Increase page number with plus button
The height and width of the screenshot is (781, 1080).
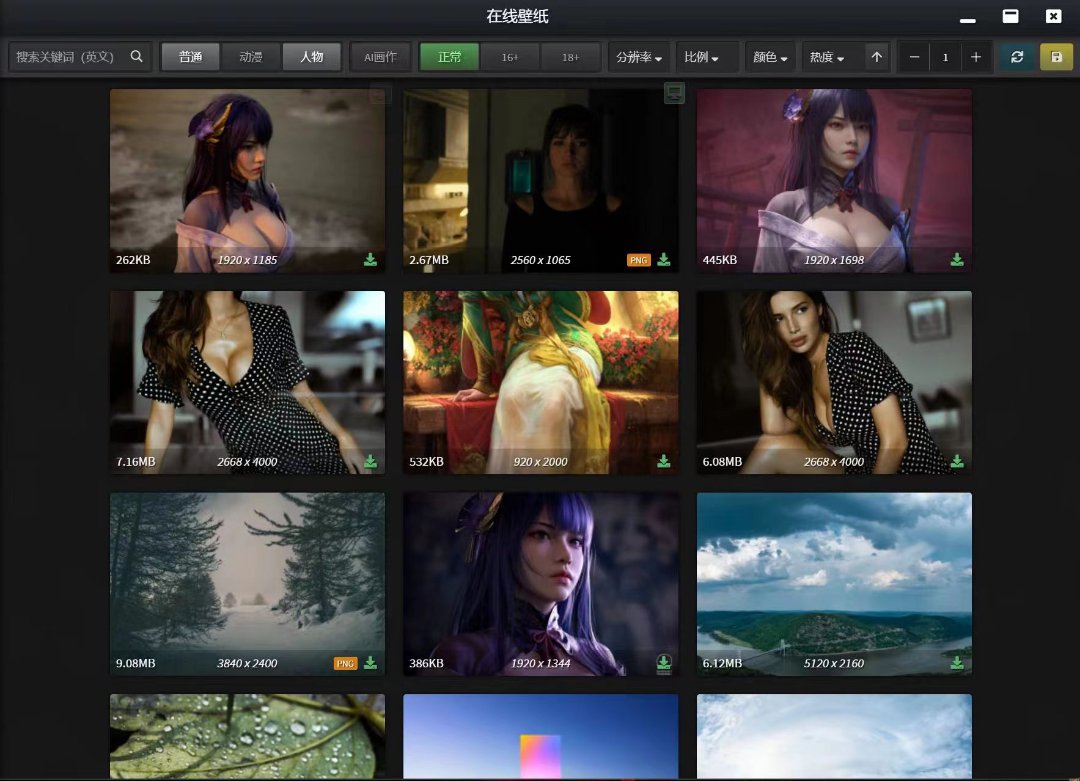pos(976,57)
